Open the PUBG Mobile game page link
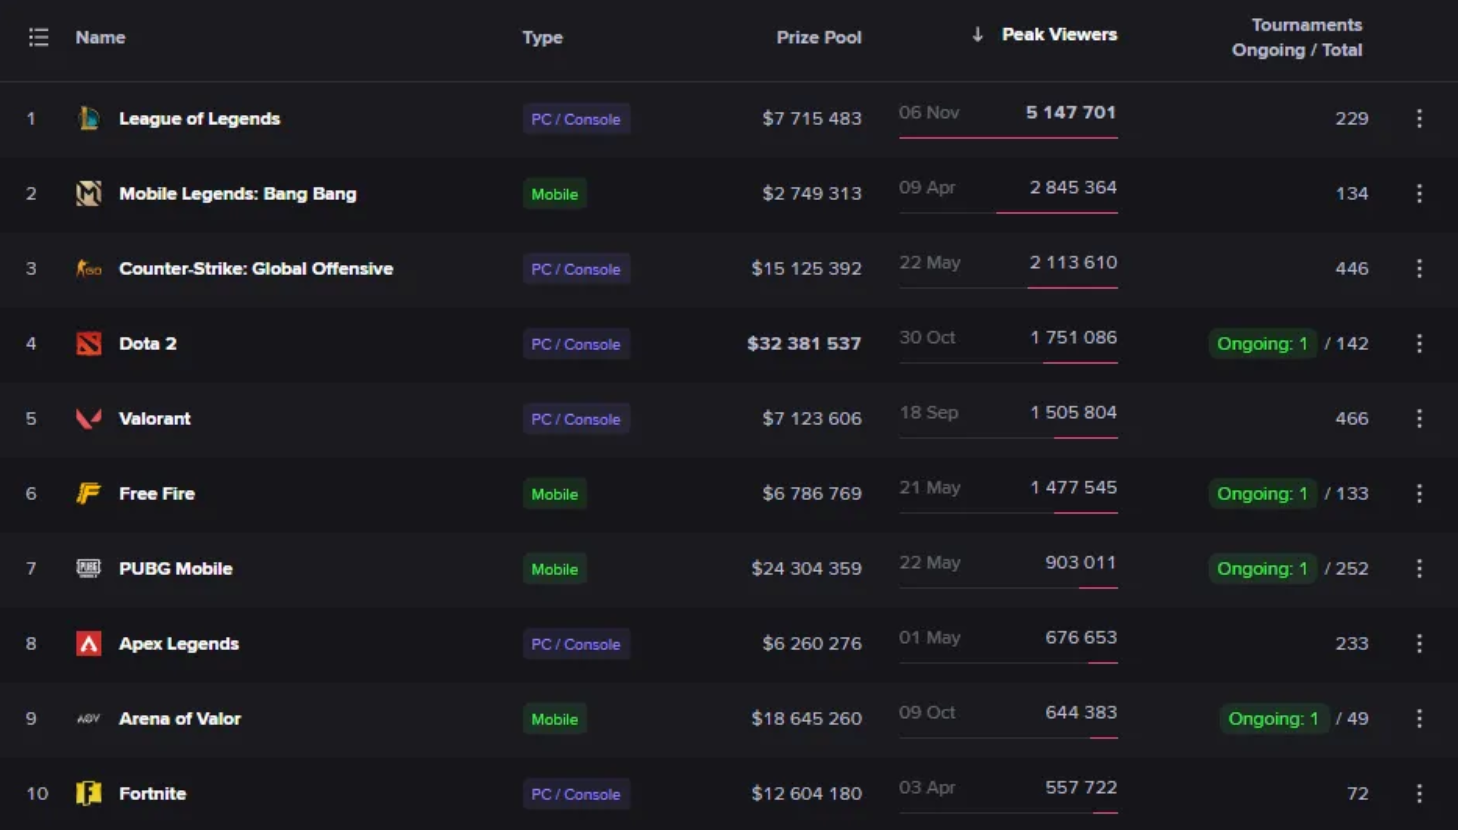1458x830 pixels. click(175, 568)
